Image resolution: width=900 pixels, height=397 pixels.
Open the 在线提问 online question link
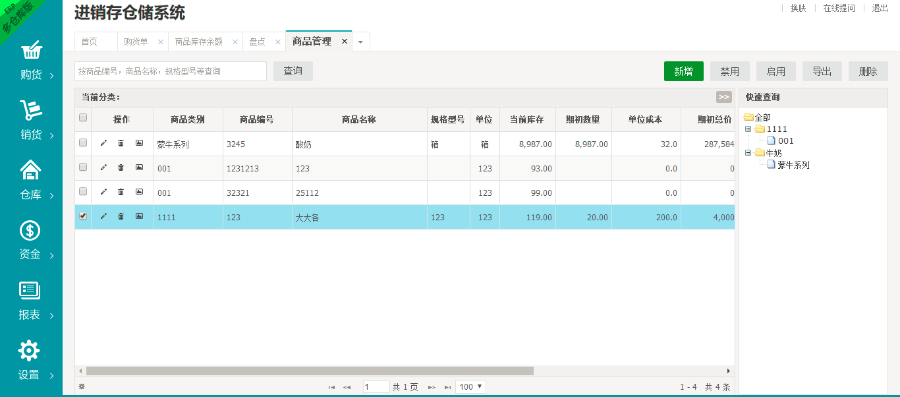[839, 8]
